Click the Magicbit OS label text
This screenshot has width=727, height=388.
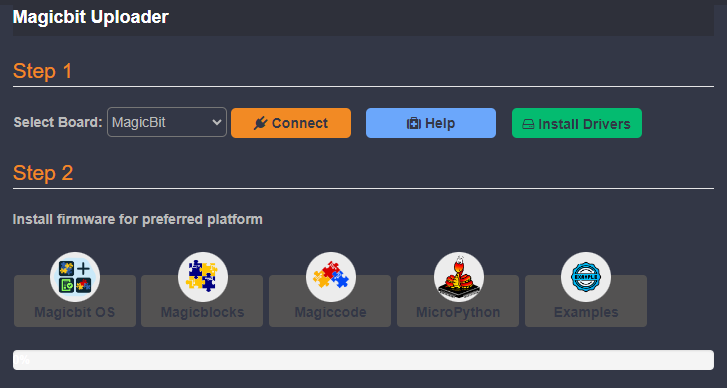pos(75,312)
